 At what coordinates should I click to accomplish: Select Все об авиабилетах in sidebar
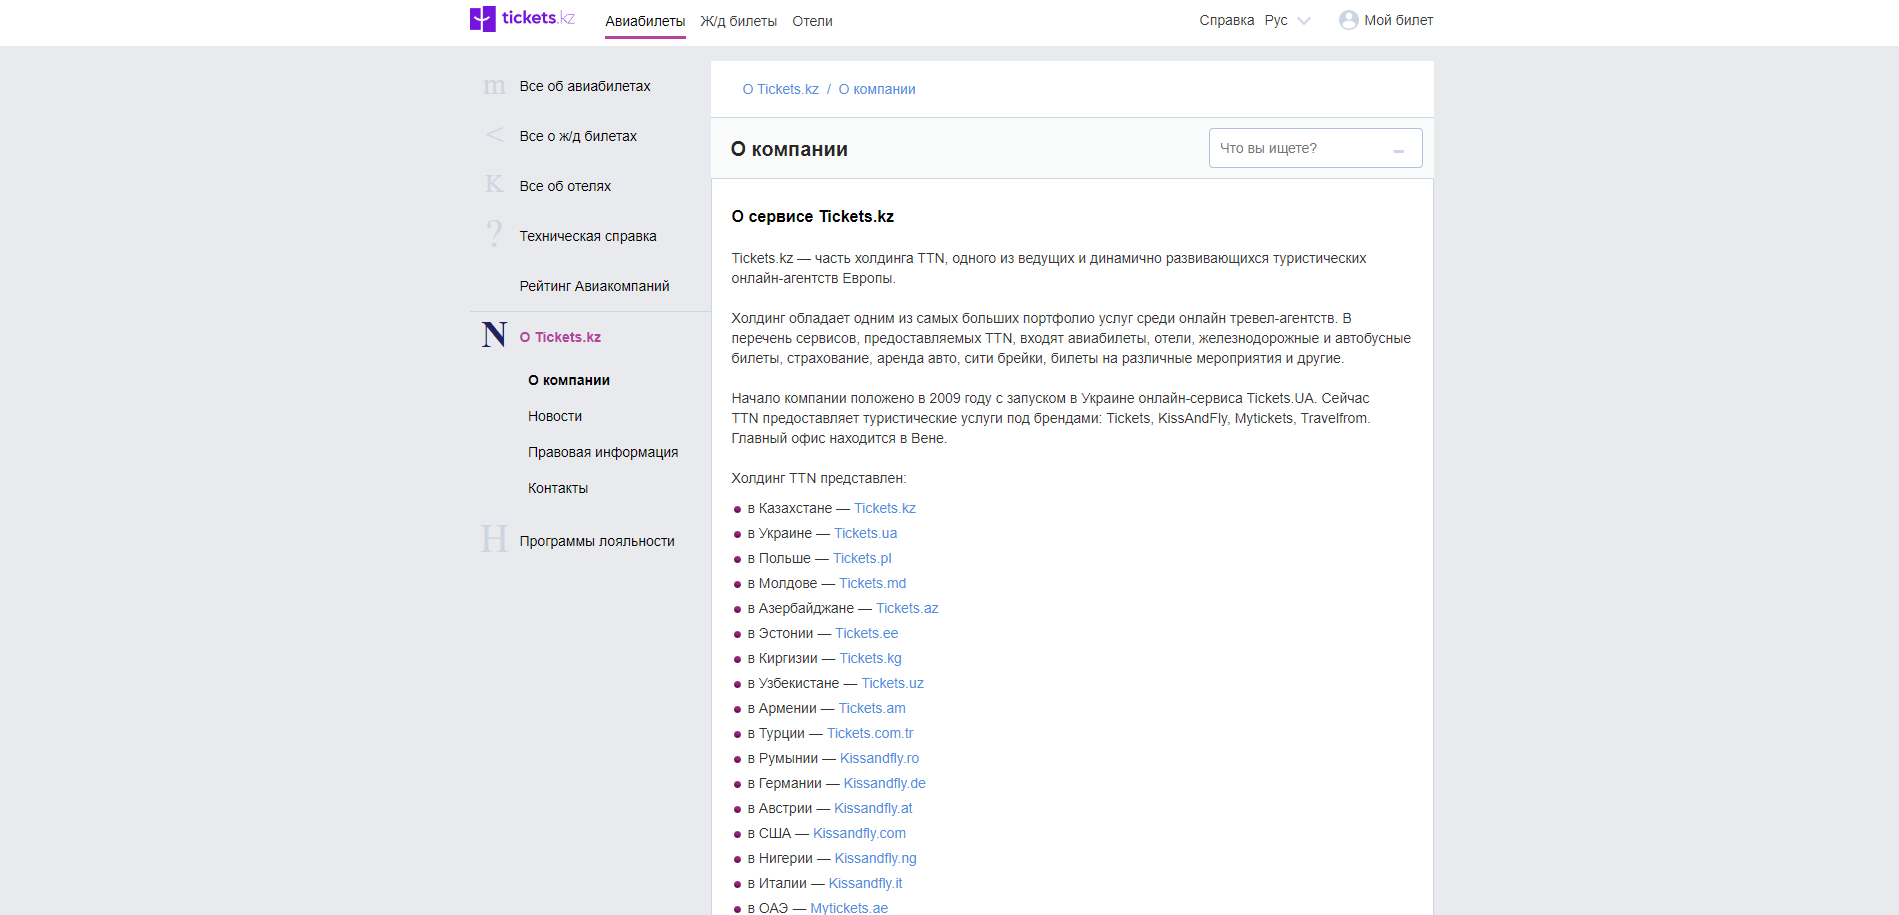pos(585,86)
